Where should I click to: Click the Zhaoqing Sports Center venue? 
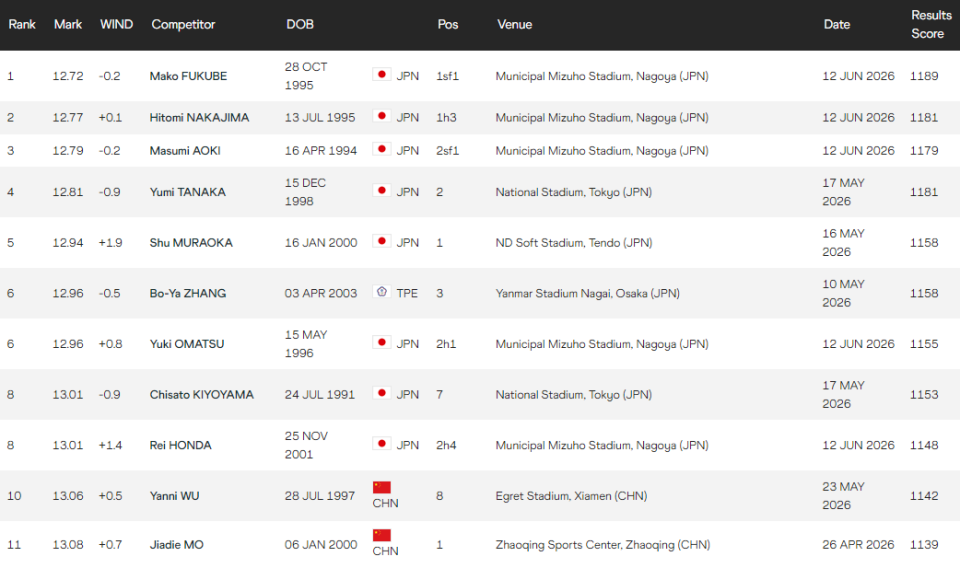click(602, 545)
